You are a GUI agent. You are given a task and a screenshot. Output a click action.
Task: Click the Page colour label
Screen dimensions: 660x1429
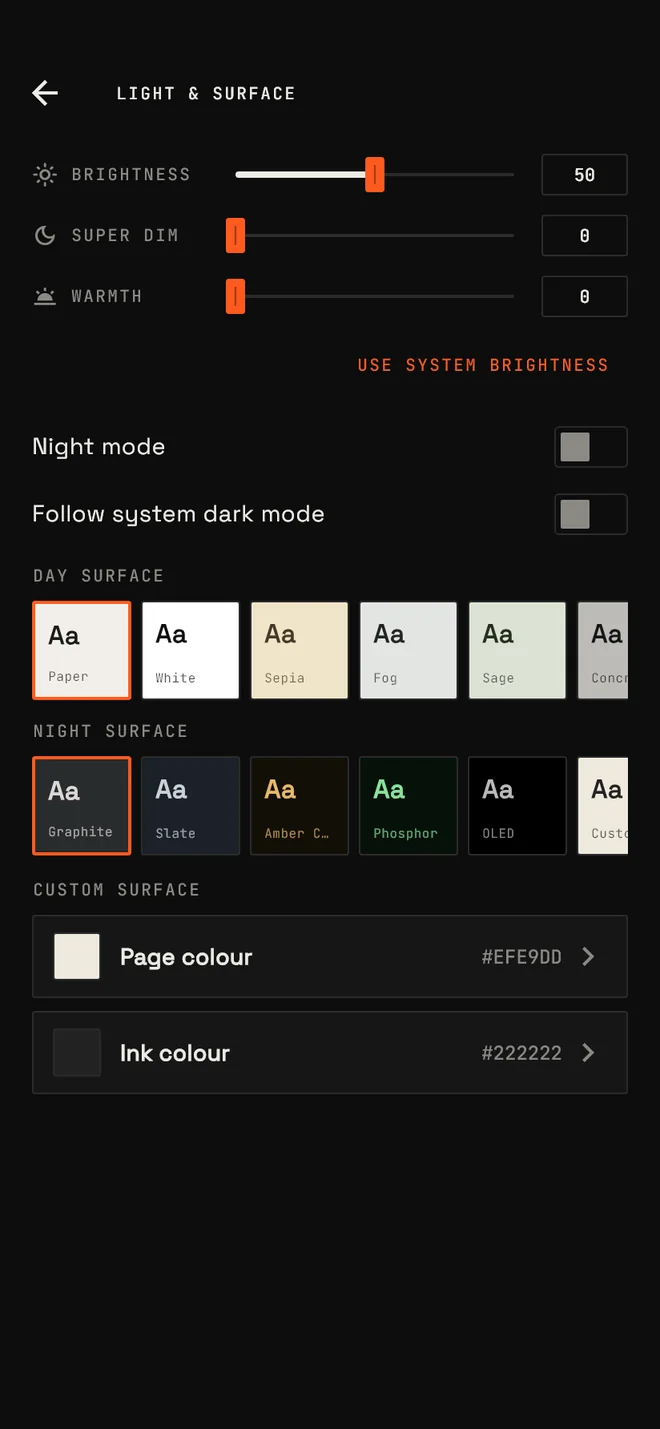click(x=186, y=957)
